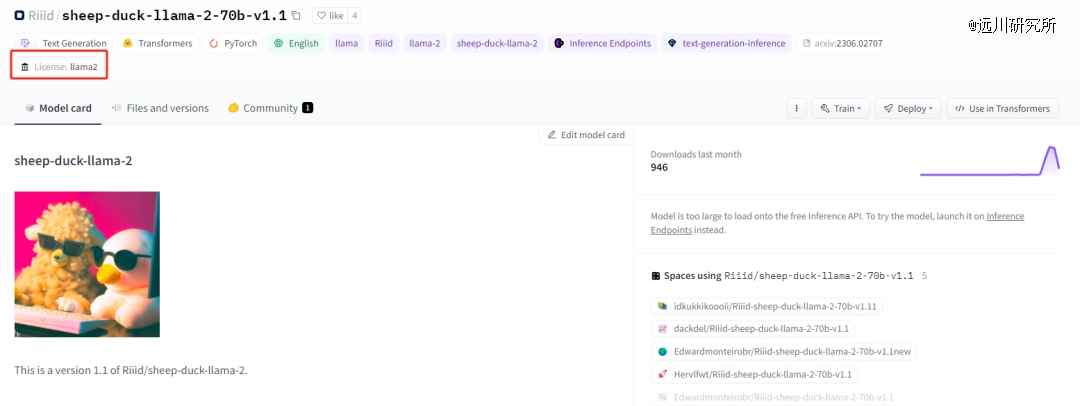Select the Transformers tag
This screenshot has height=406, width=1080.
[x=158, y=43]
